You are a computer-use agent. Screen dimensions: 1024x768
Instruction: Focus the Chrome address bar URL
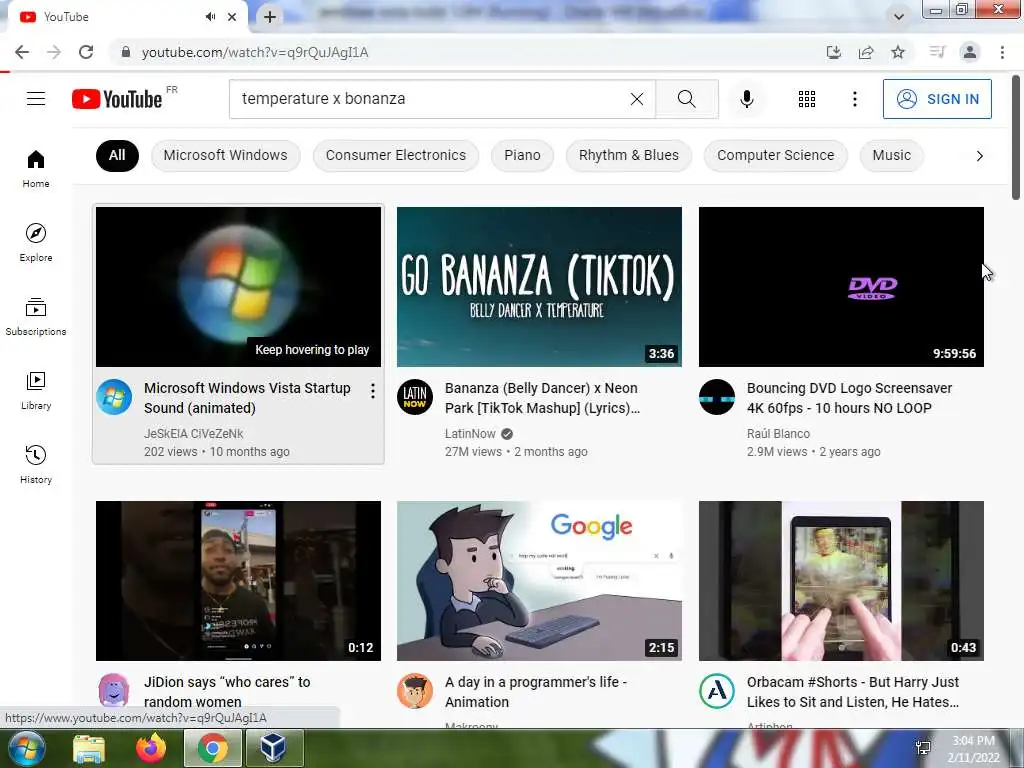tap(255, 52)
